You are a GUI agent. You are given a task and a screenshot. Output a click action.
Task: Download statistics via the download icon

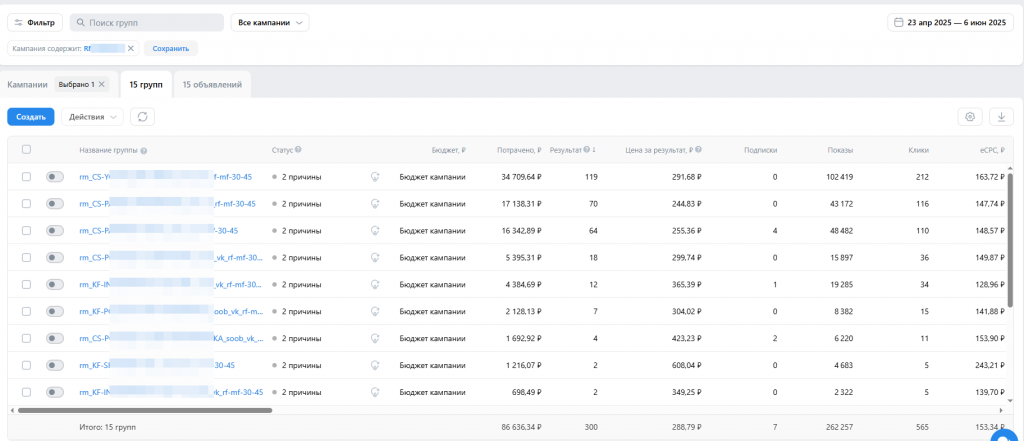point(1001,117)
